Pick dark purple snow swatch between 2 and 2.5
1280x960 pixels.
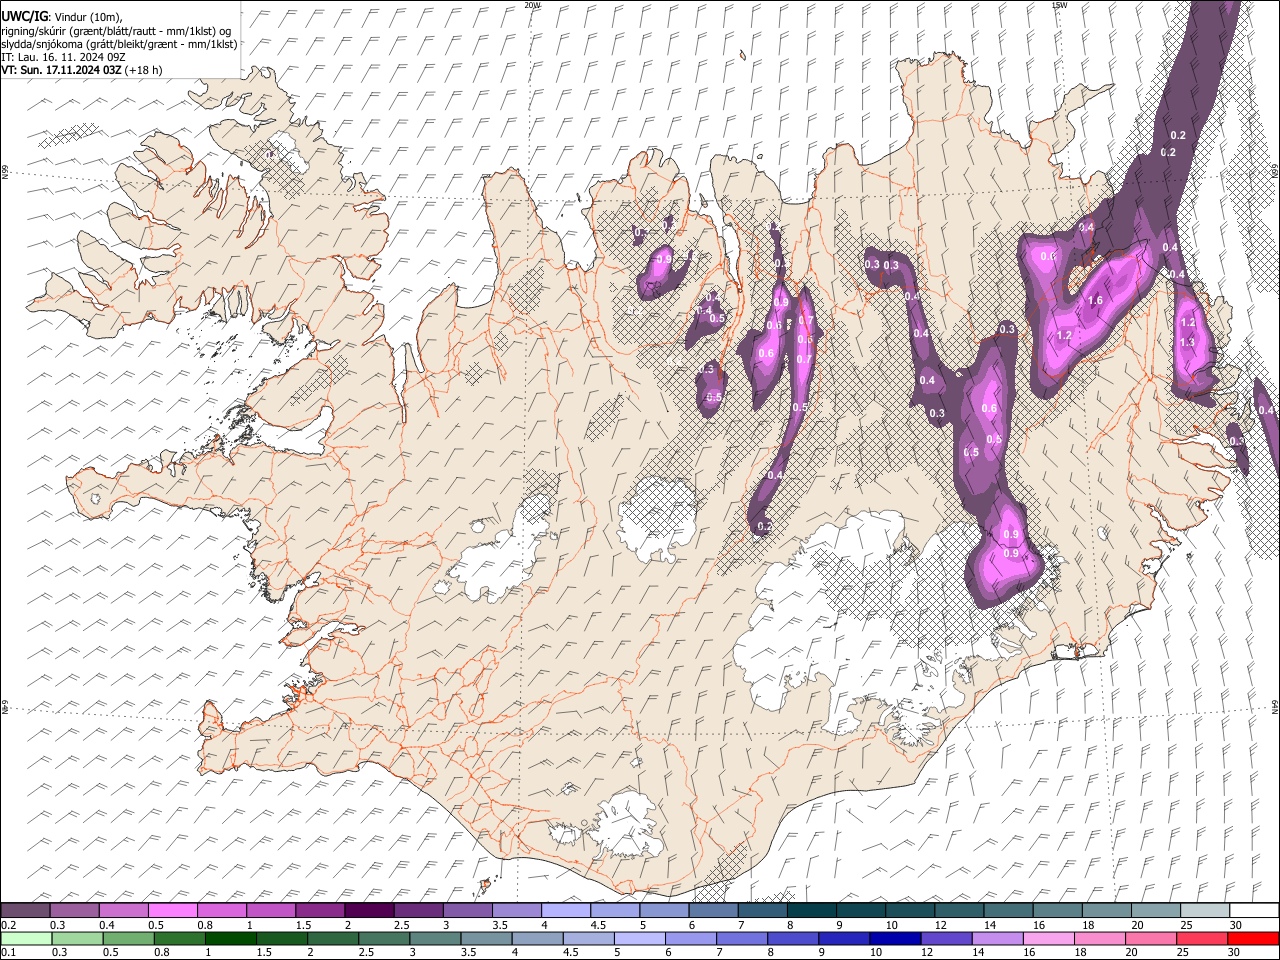pyautogui.click(x=369, y=910)
